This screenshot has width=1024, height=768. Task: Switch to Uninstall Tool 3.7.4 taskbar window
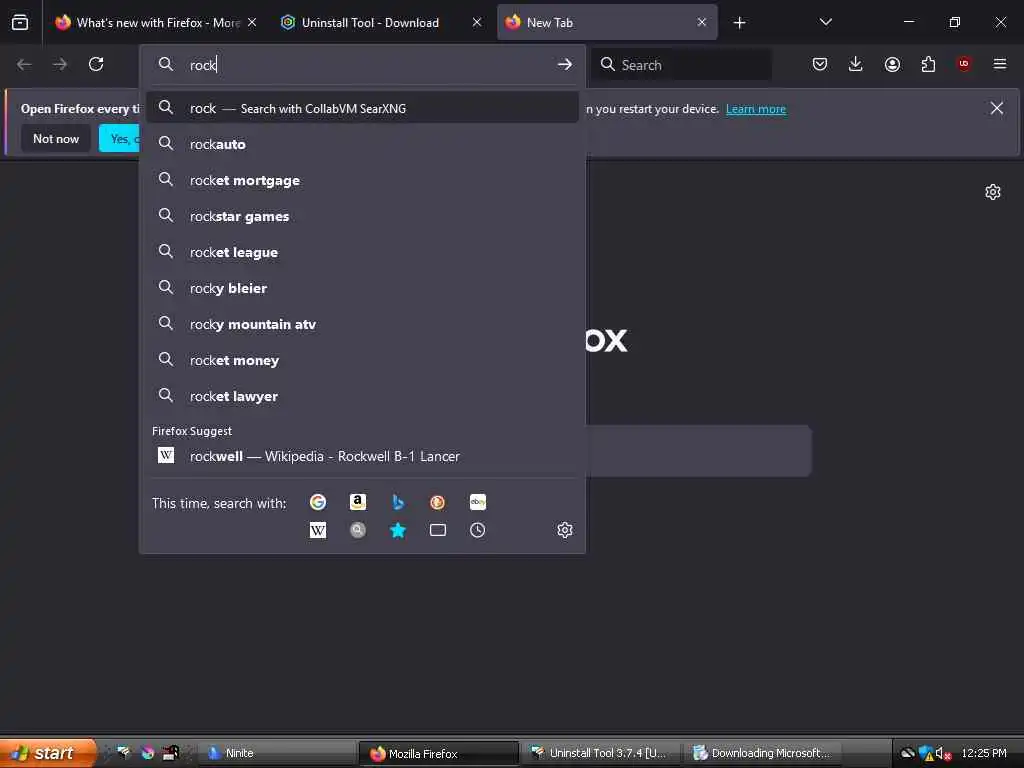600,753
